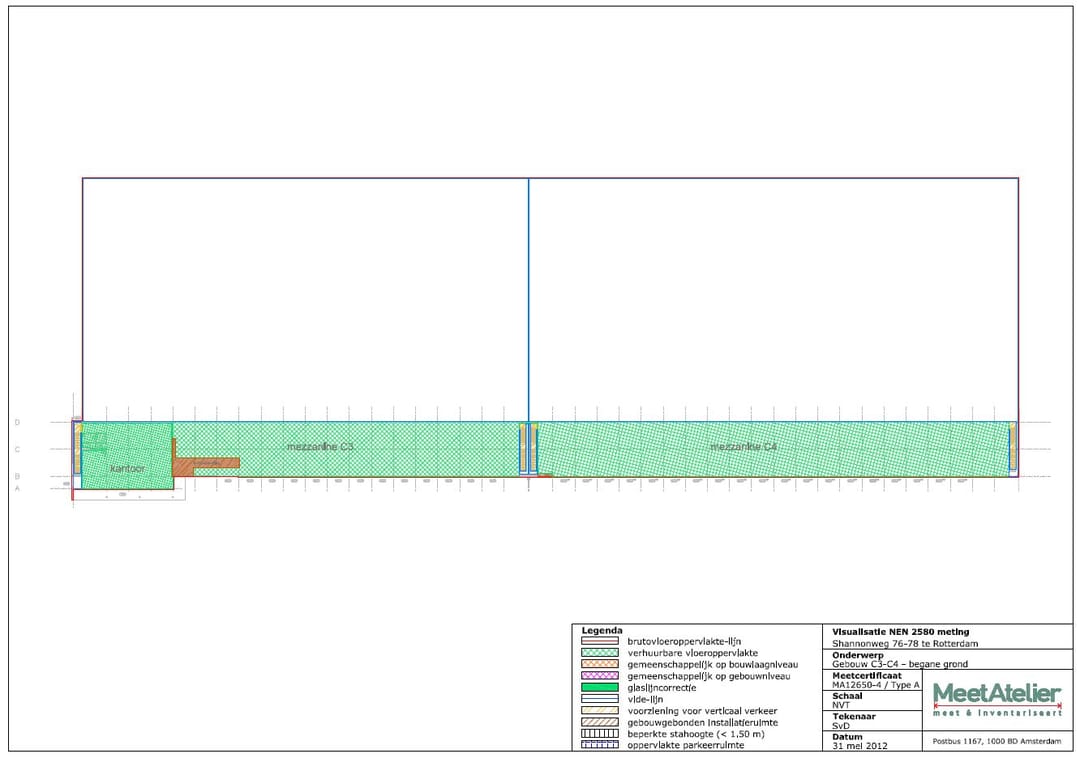Select the green verhuurbare vloeroppervlakte legend swatch
The image size is (1080, 758).
(x=599, y=652)
